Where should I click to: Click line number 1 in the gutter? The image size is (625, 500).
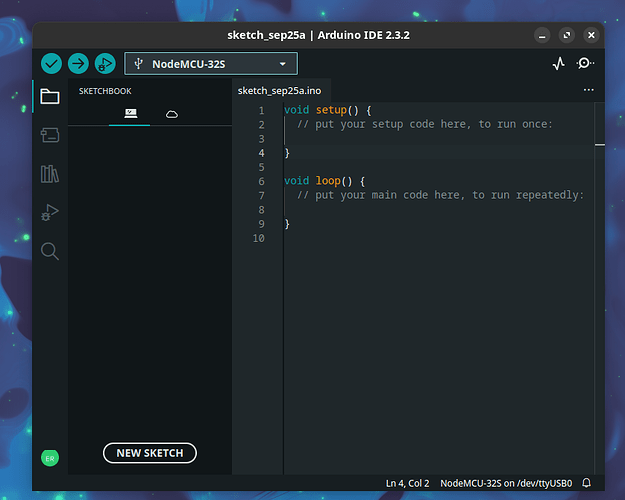261,110
